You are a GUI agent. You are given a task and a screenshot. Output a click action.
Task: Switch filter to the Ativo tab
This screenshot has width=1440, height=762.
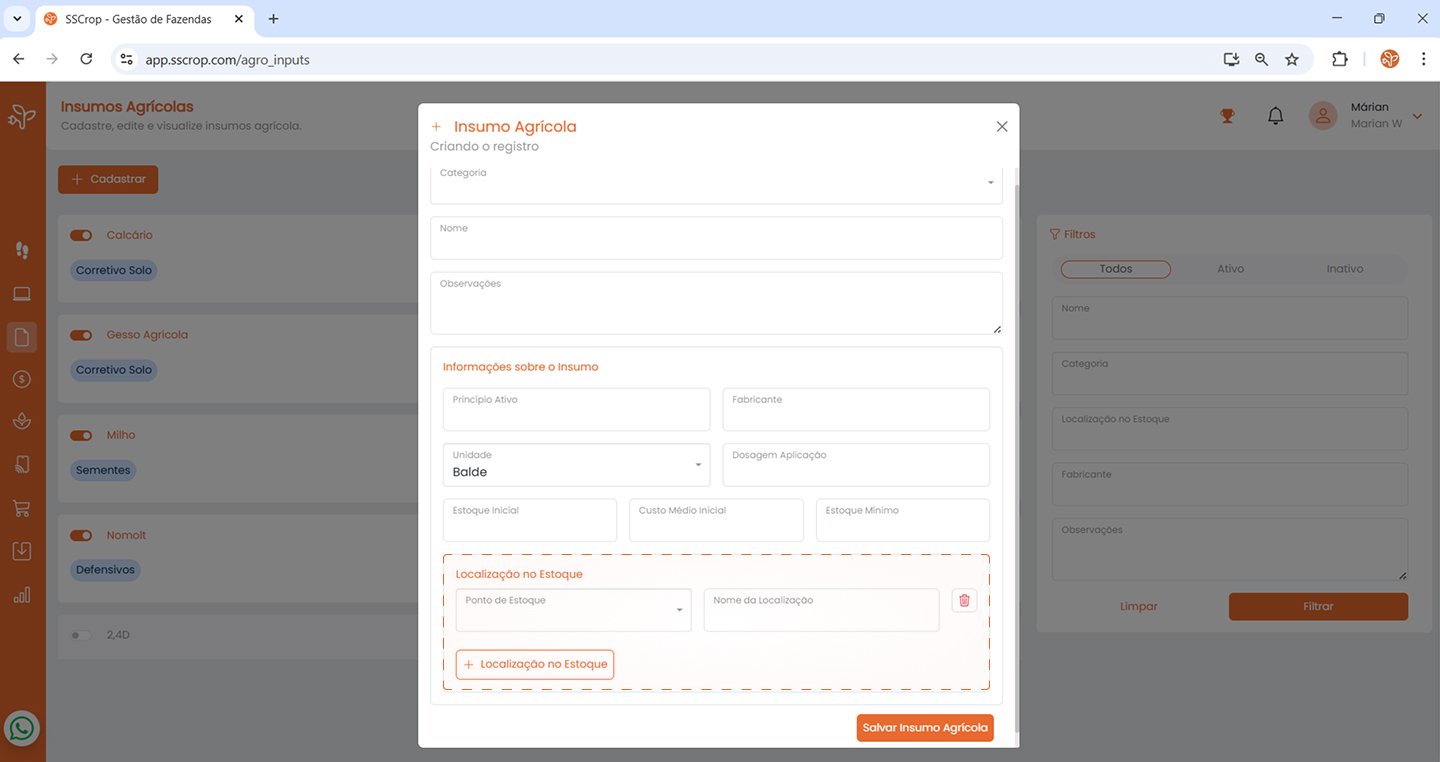1230,269
